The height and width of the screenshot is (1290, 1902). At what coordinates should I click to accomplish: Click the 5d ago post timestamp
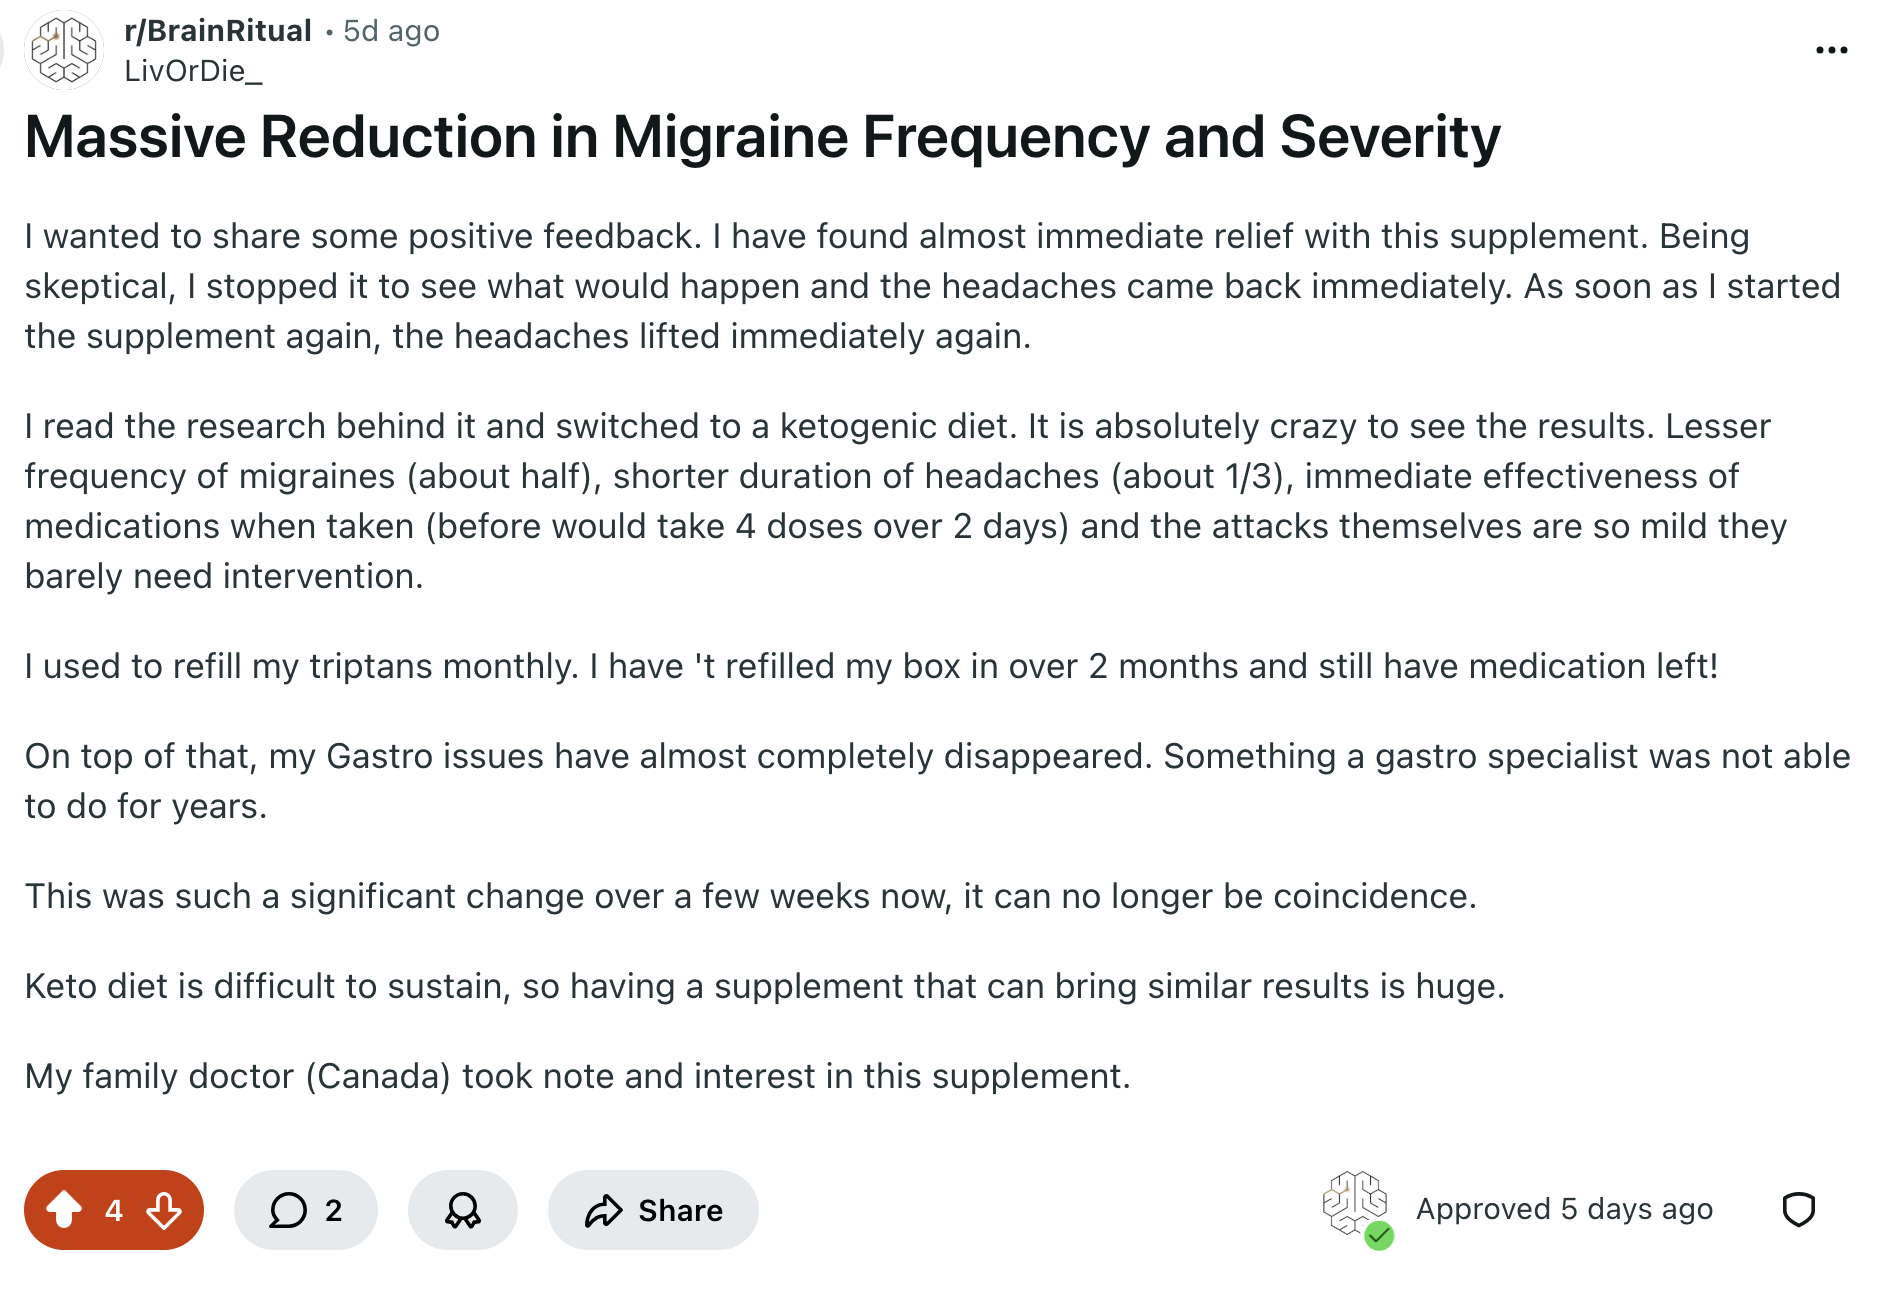(391, 31)
